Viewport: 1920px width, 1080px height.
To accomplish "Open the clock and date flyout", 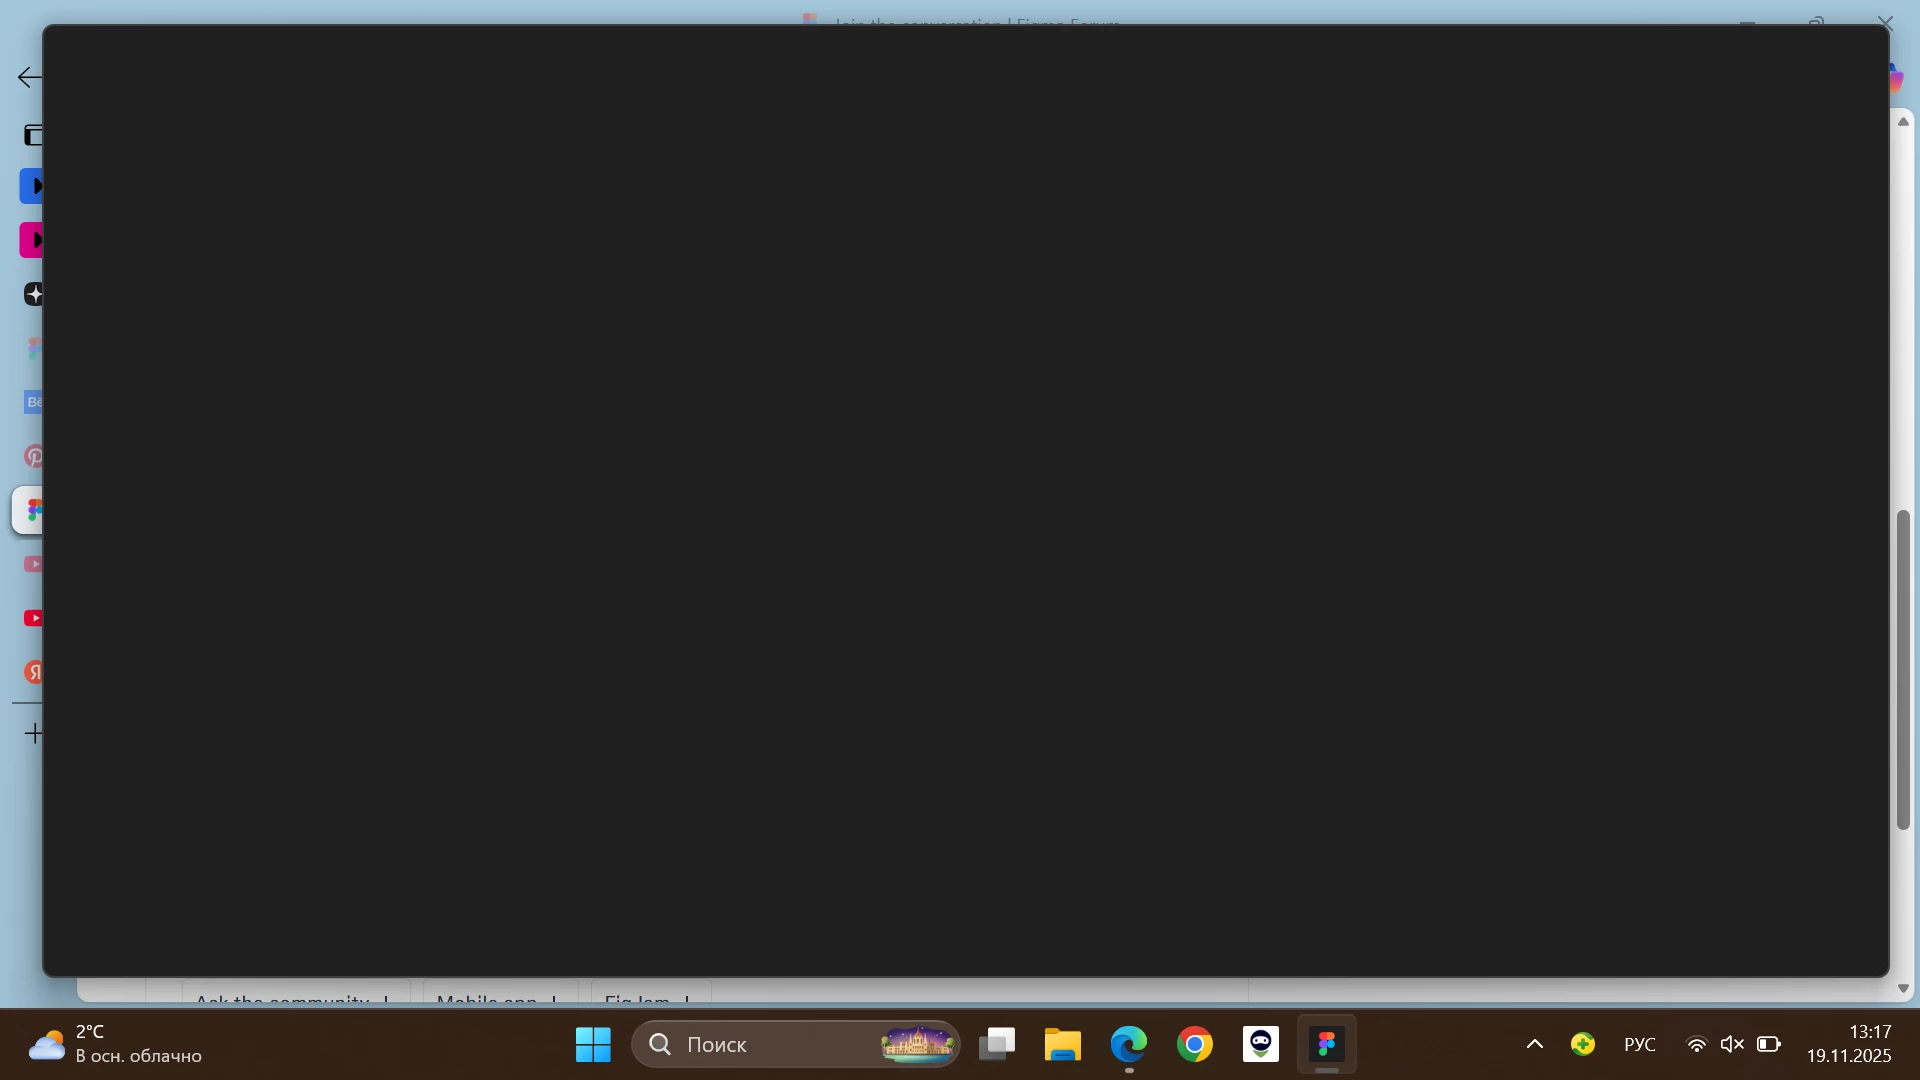I will click(1848, 1043).
